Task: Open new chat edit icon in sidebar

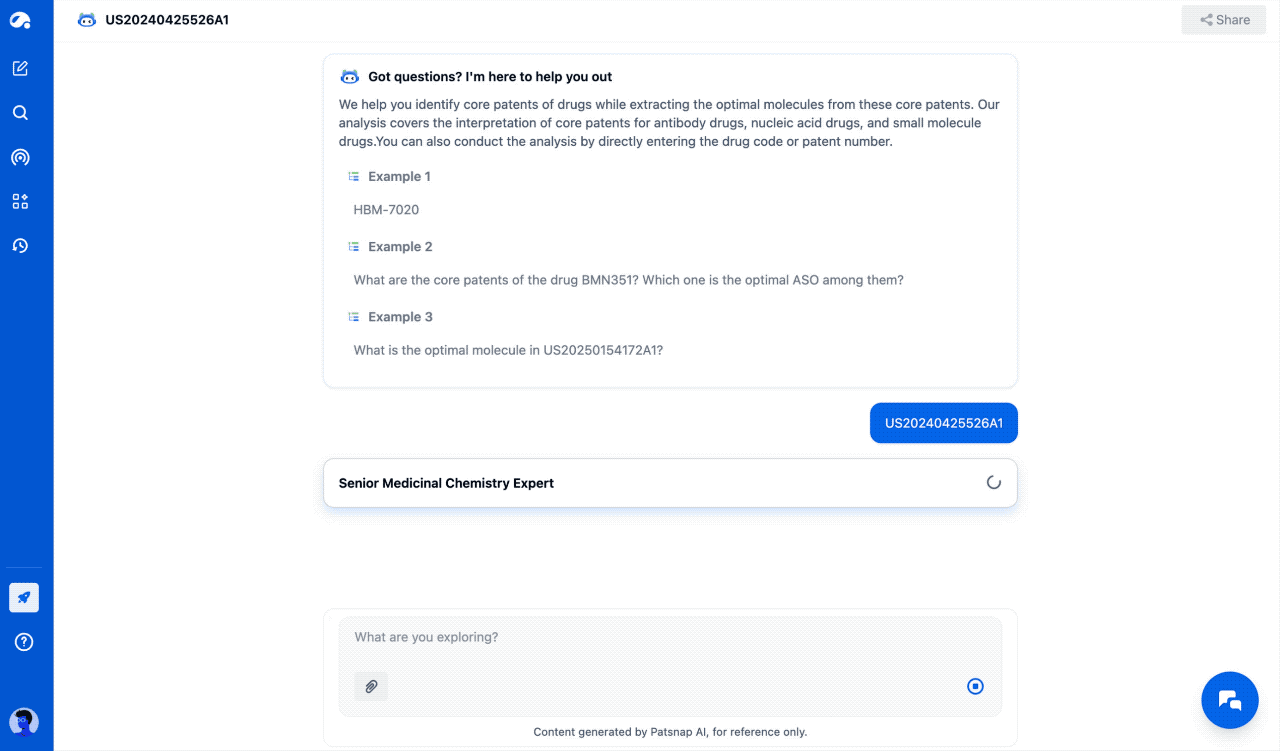Action: pyautogui.click(x=20, y=69)
